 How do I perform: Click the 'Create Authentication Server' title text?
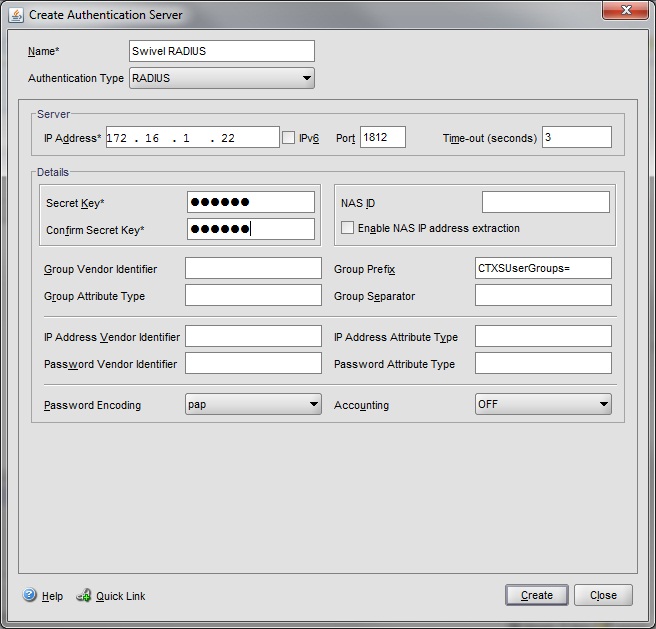coord(105,15)
